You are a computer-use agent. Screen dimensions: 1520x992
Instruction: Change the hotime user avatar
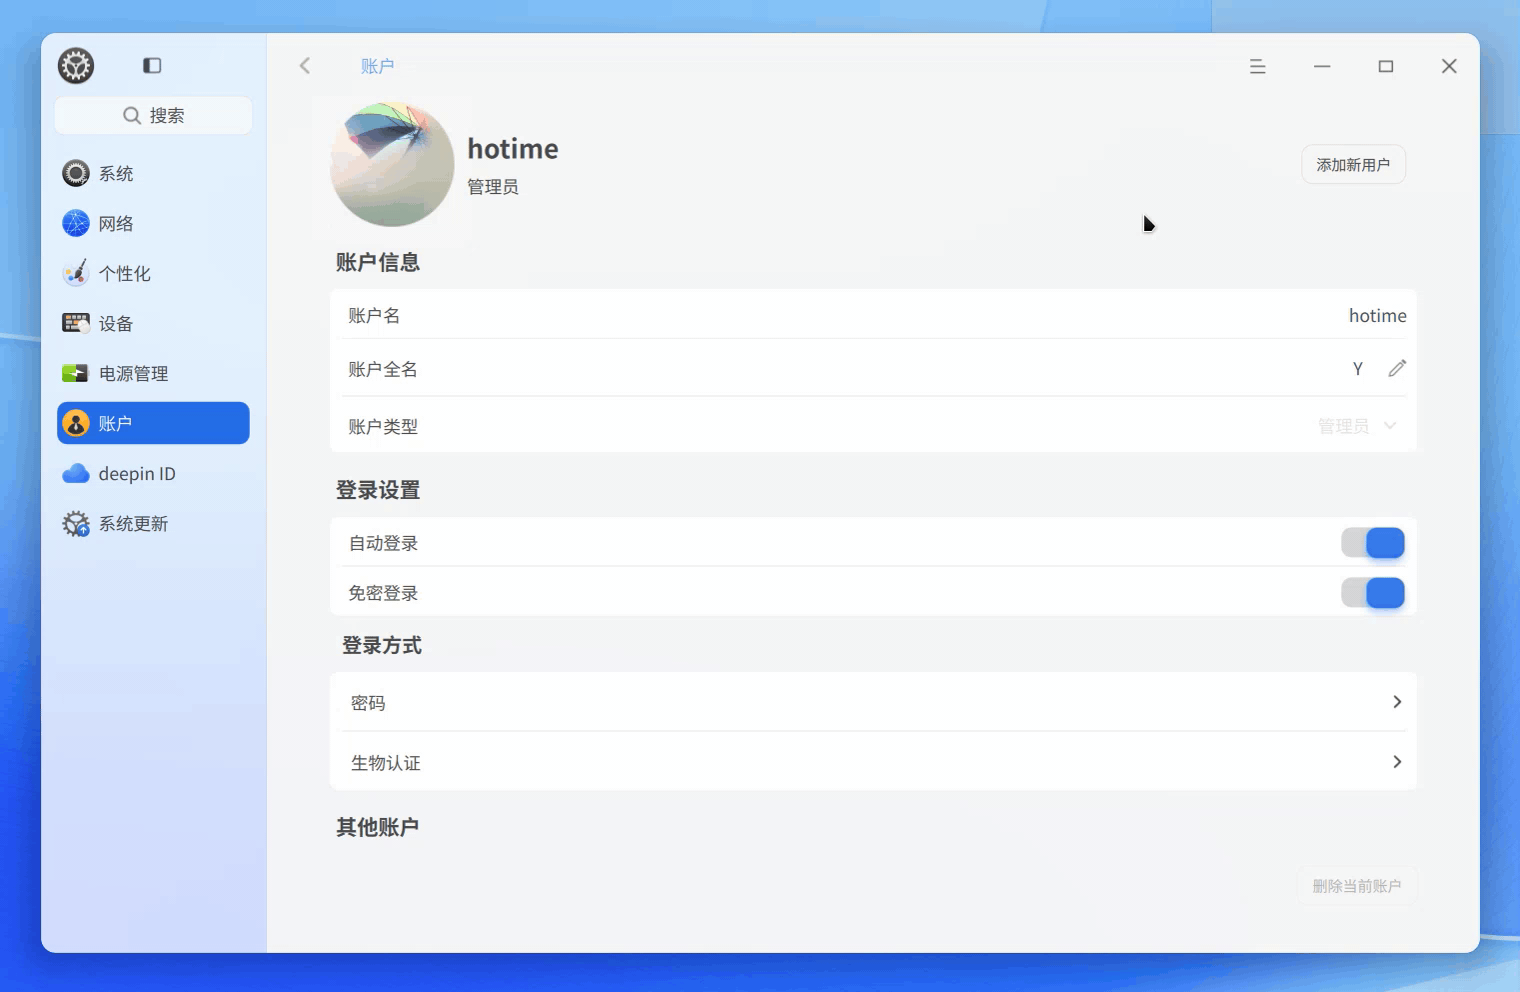coord(392,164)
